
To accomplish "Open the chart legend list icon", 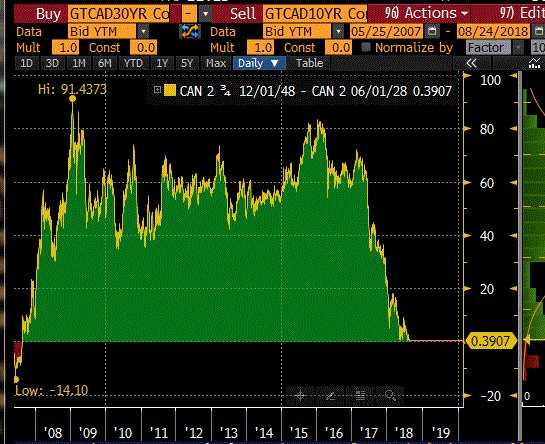I will pyautogui.click(x=360, y=395).
